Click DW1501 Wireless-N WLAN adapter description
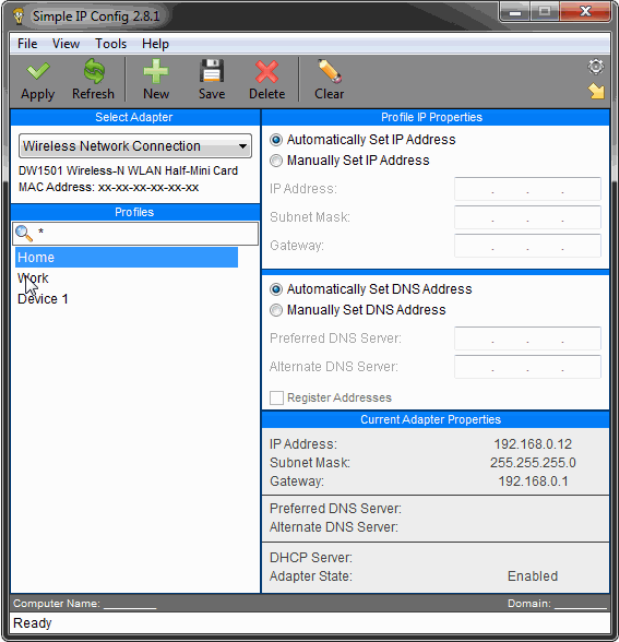Viewport: 619px width, 642px height. coord(128,170)
